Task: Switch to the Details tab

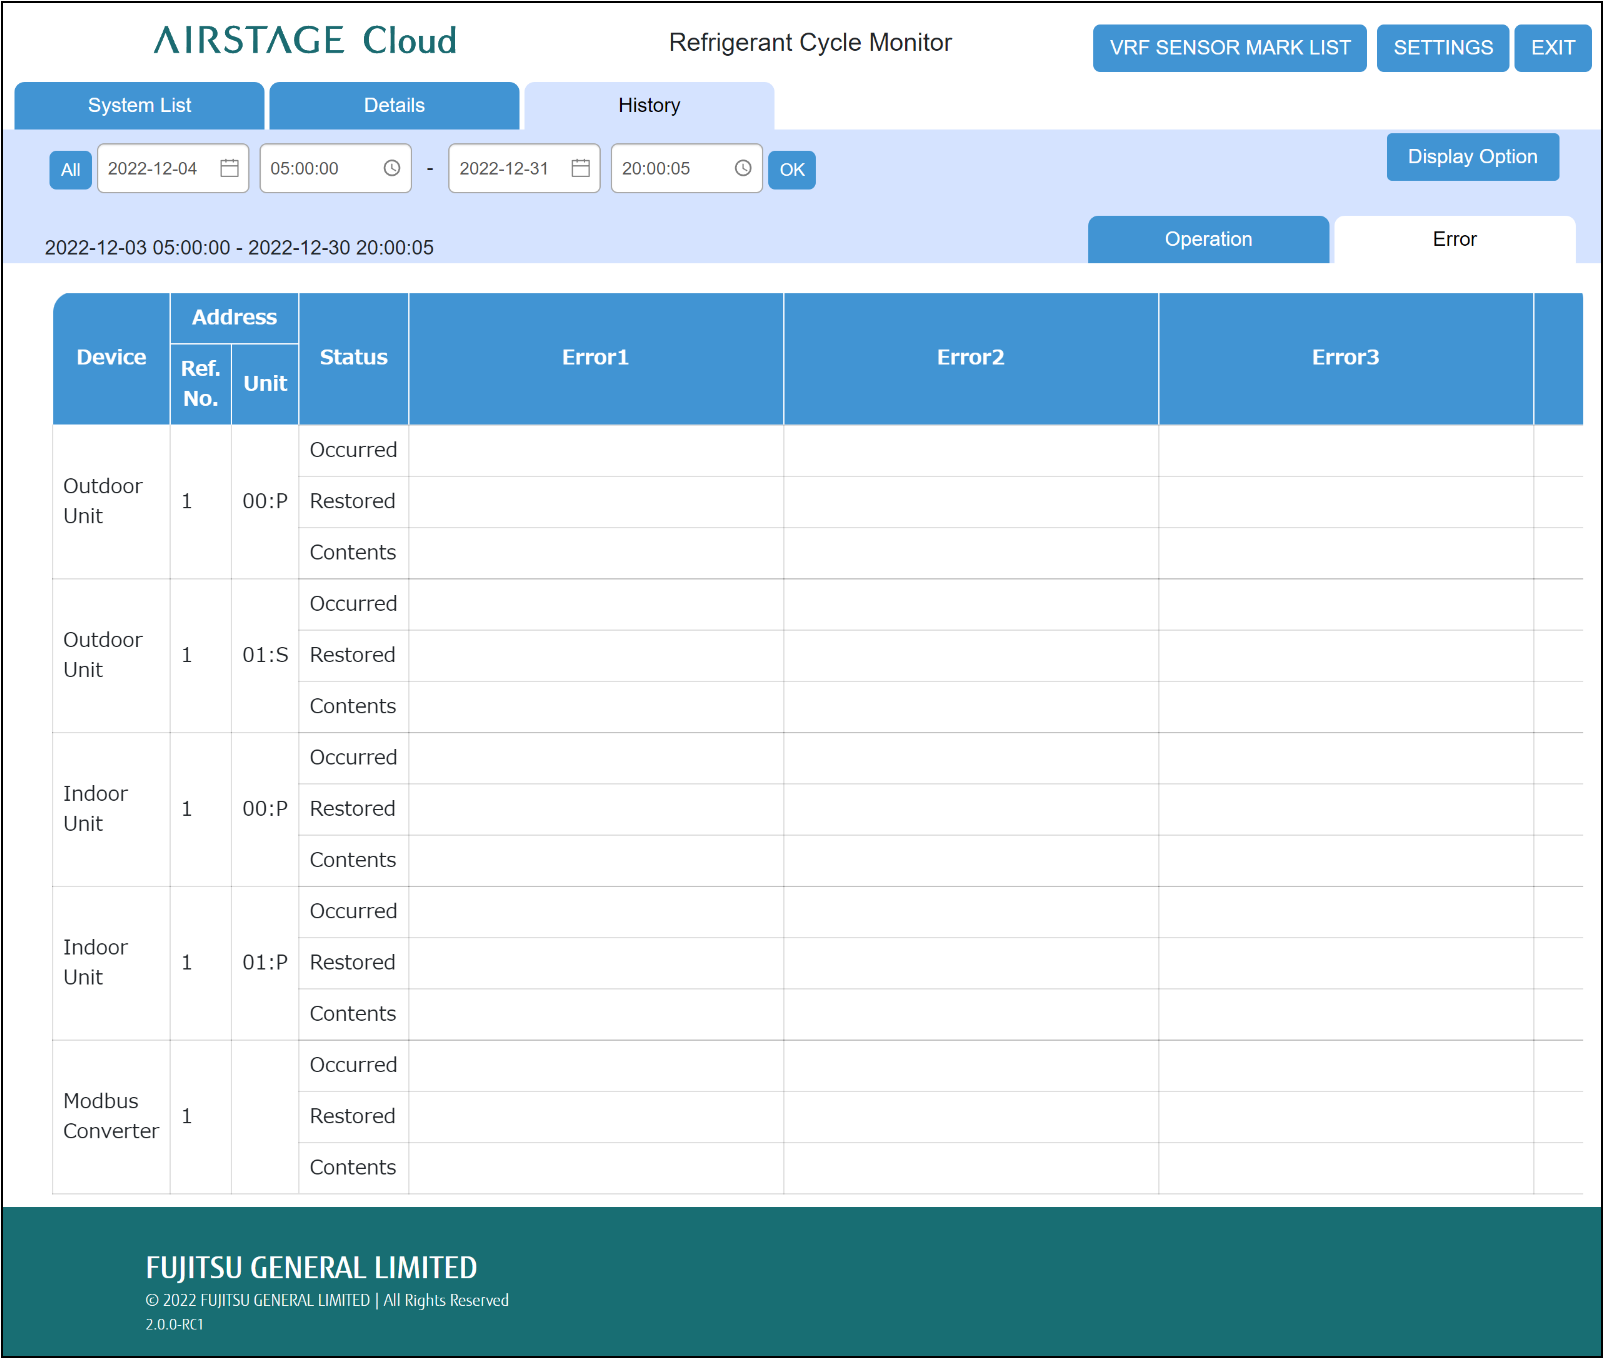Action: pyautogui.click(x=394, y=106)
